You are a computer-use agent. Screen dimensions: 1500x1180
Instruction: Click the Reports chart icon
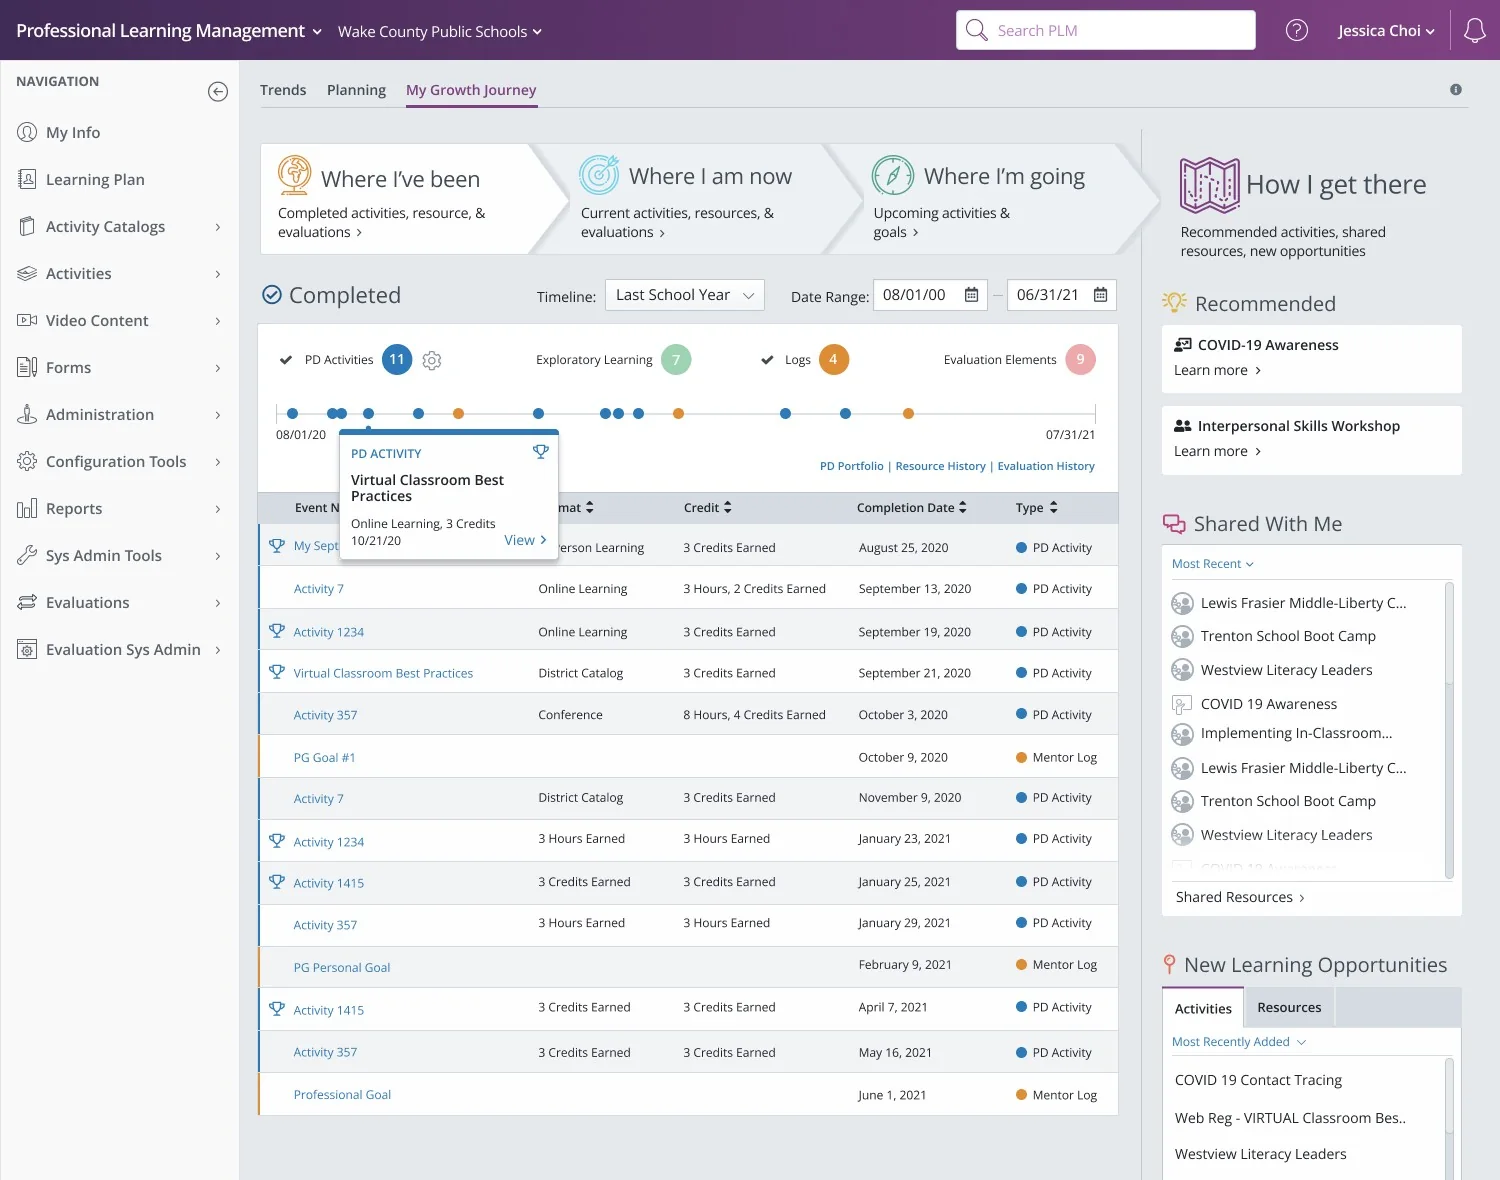click(27, 508)
